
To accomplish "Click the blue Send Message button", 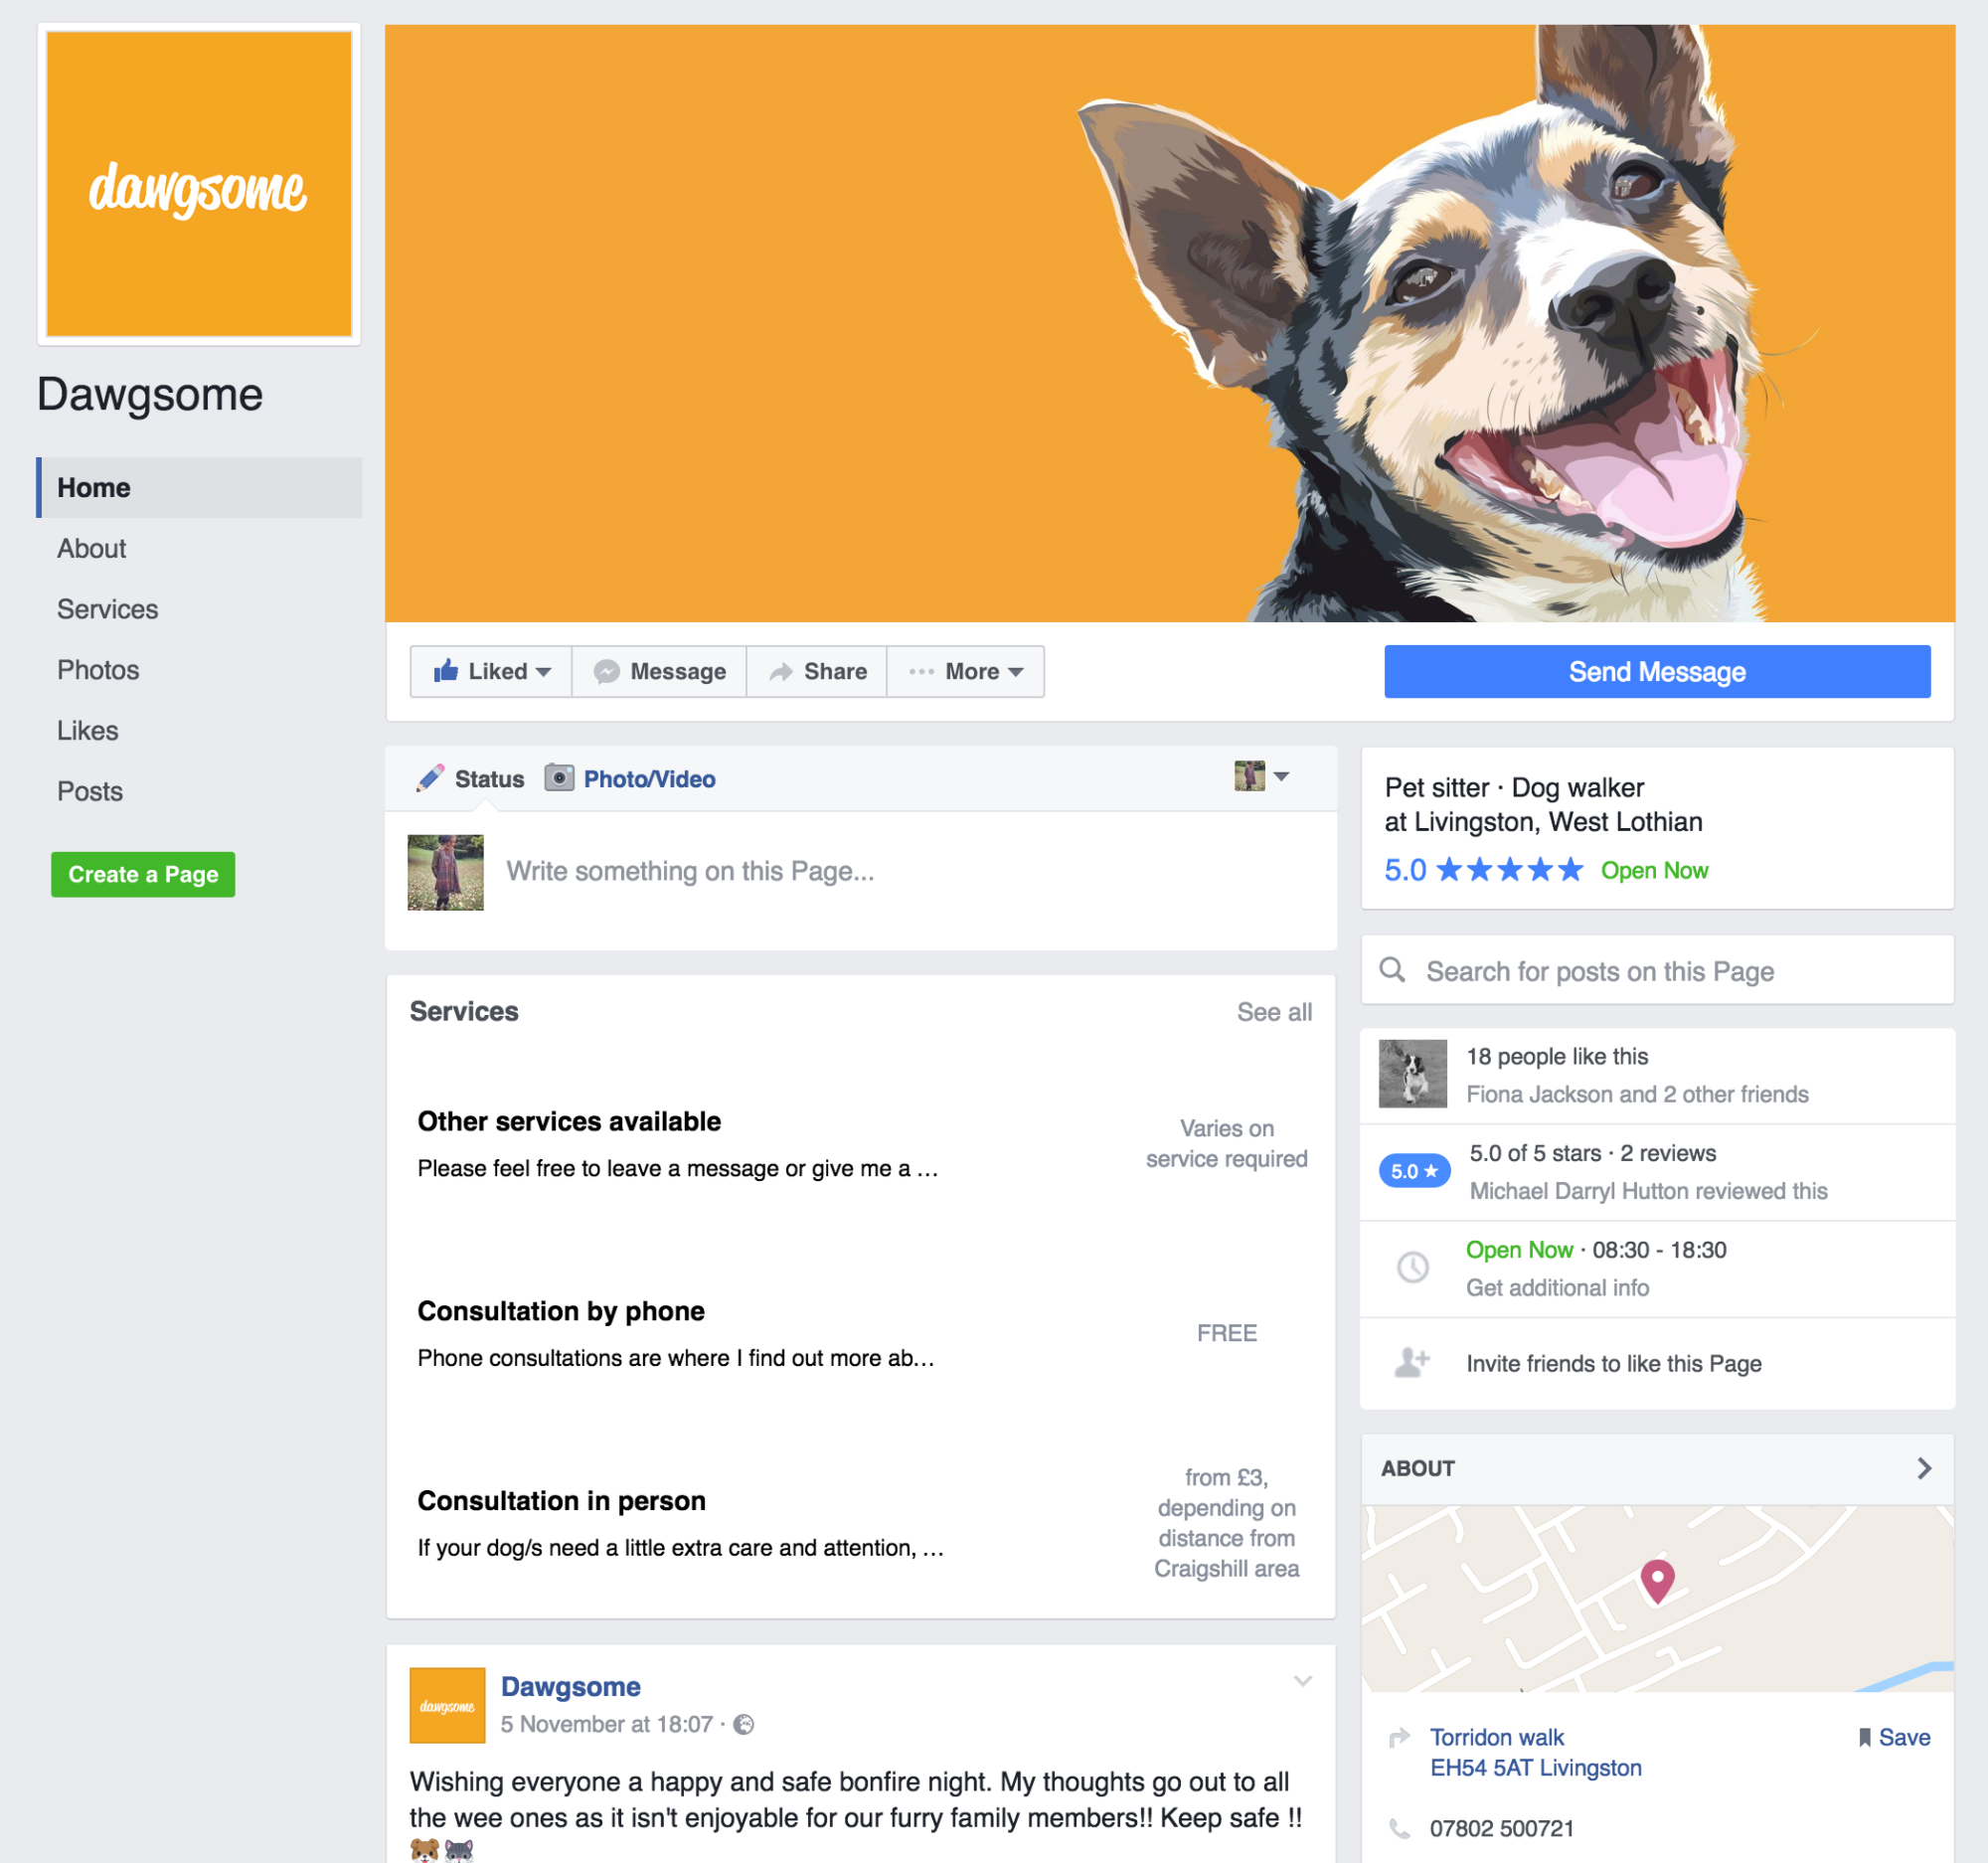I will pos(1657,671).
